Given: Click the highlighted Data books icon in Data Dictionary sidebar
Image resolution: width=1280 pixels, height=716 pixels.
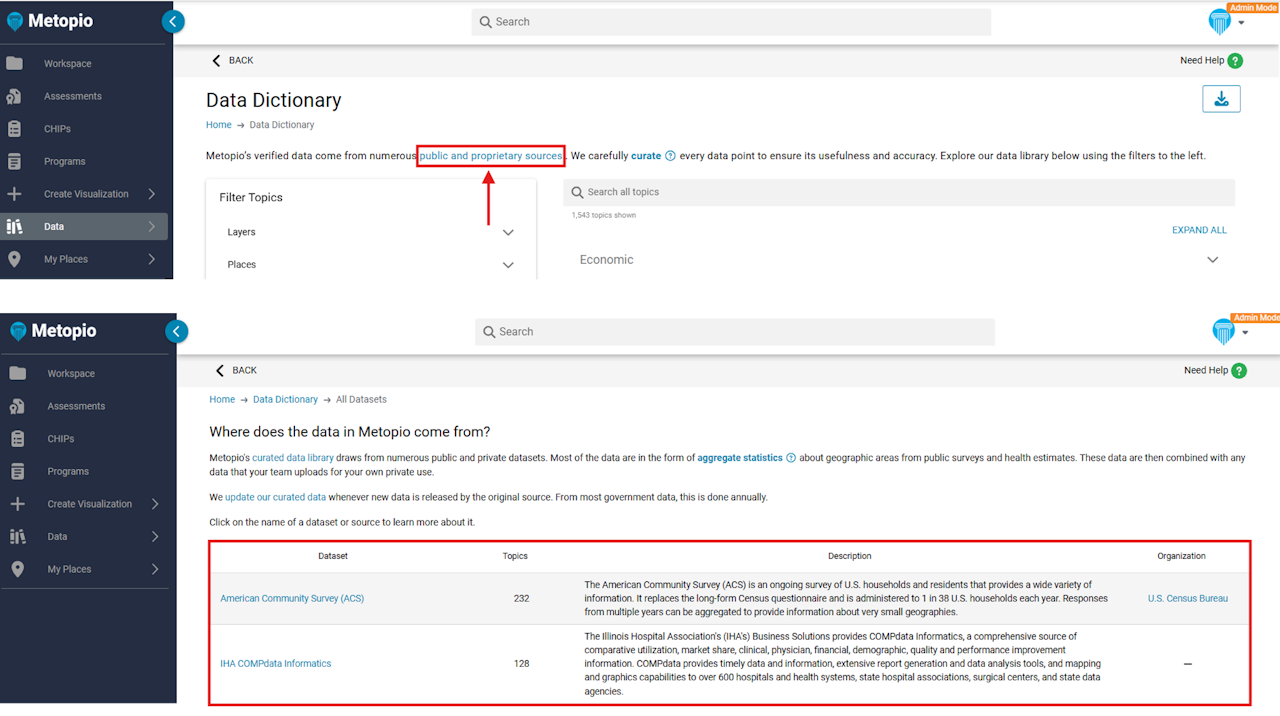Looking at the screenshot, I should tap(14, 227).
